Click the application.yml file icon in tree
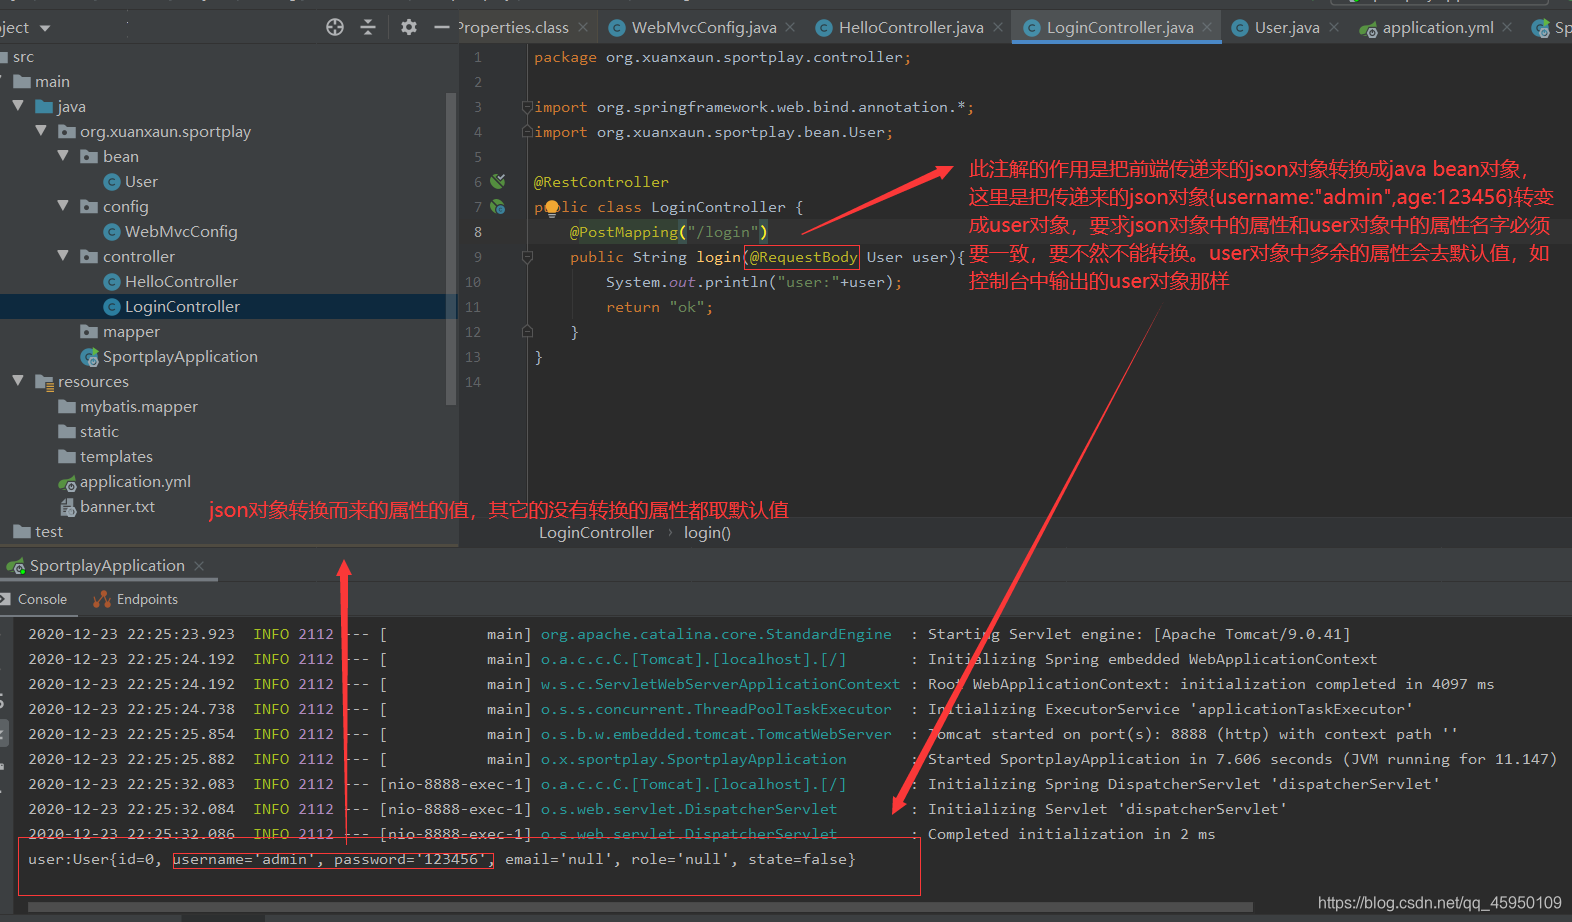 [x=67, y=483]
